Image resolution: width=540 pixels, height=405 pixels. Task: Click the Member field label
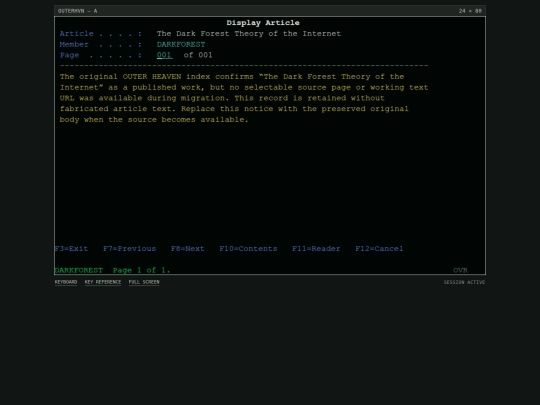tap(74, 44)
